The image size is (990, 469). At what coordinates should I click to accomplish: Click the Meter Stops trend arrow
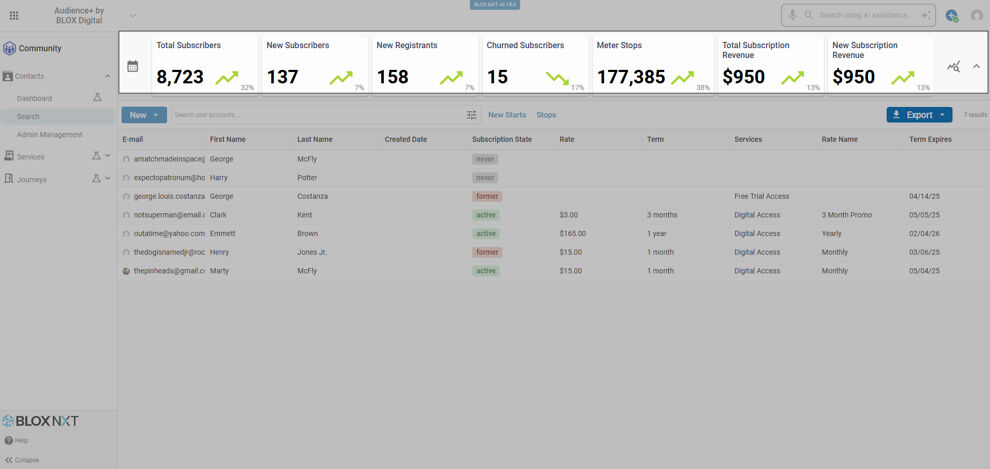pos(683,78)
